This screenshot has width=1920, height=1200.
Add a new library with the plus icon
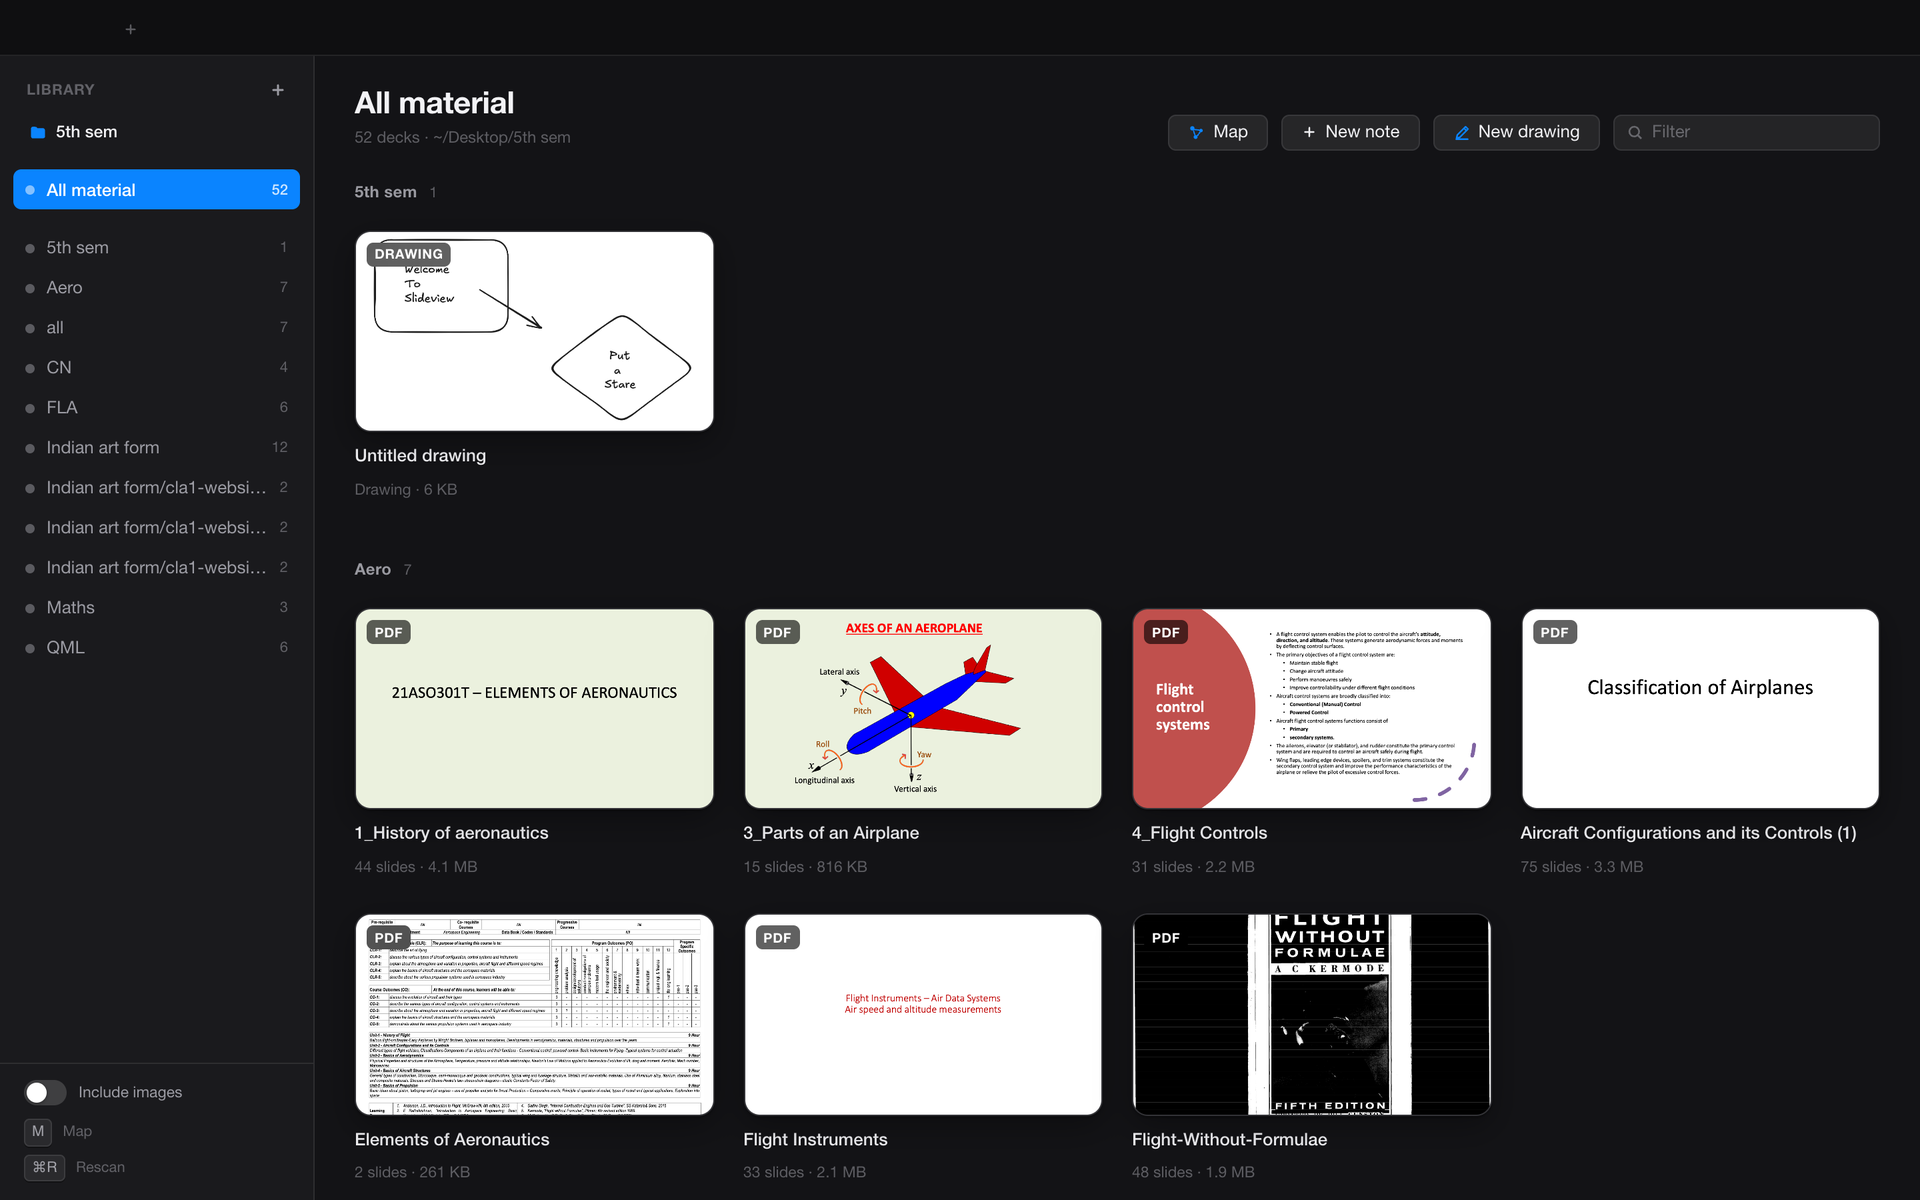coord(278,90)
